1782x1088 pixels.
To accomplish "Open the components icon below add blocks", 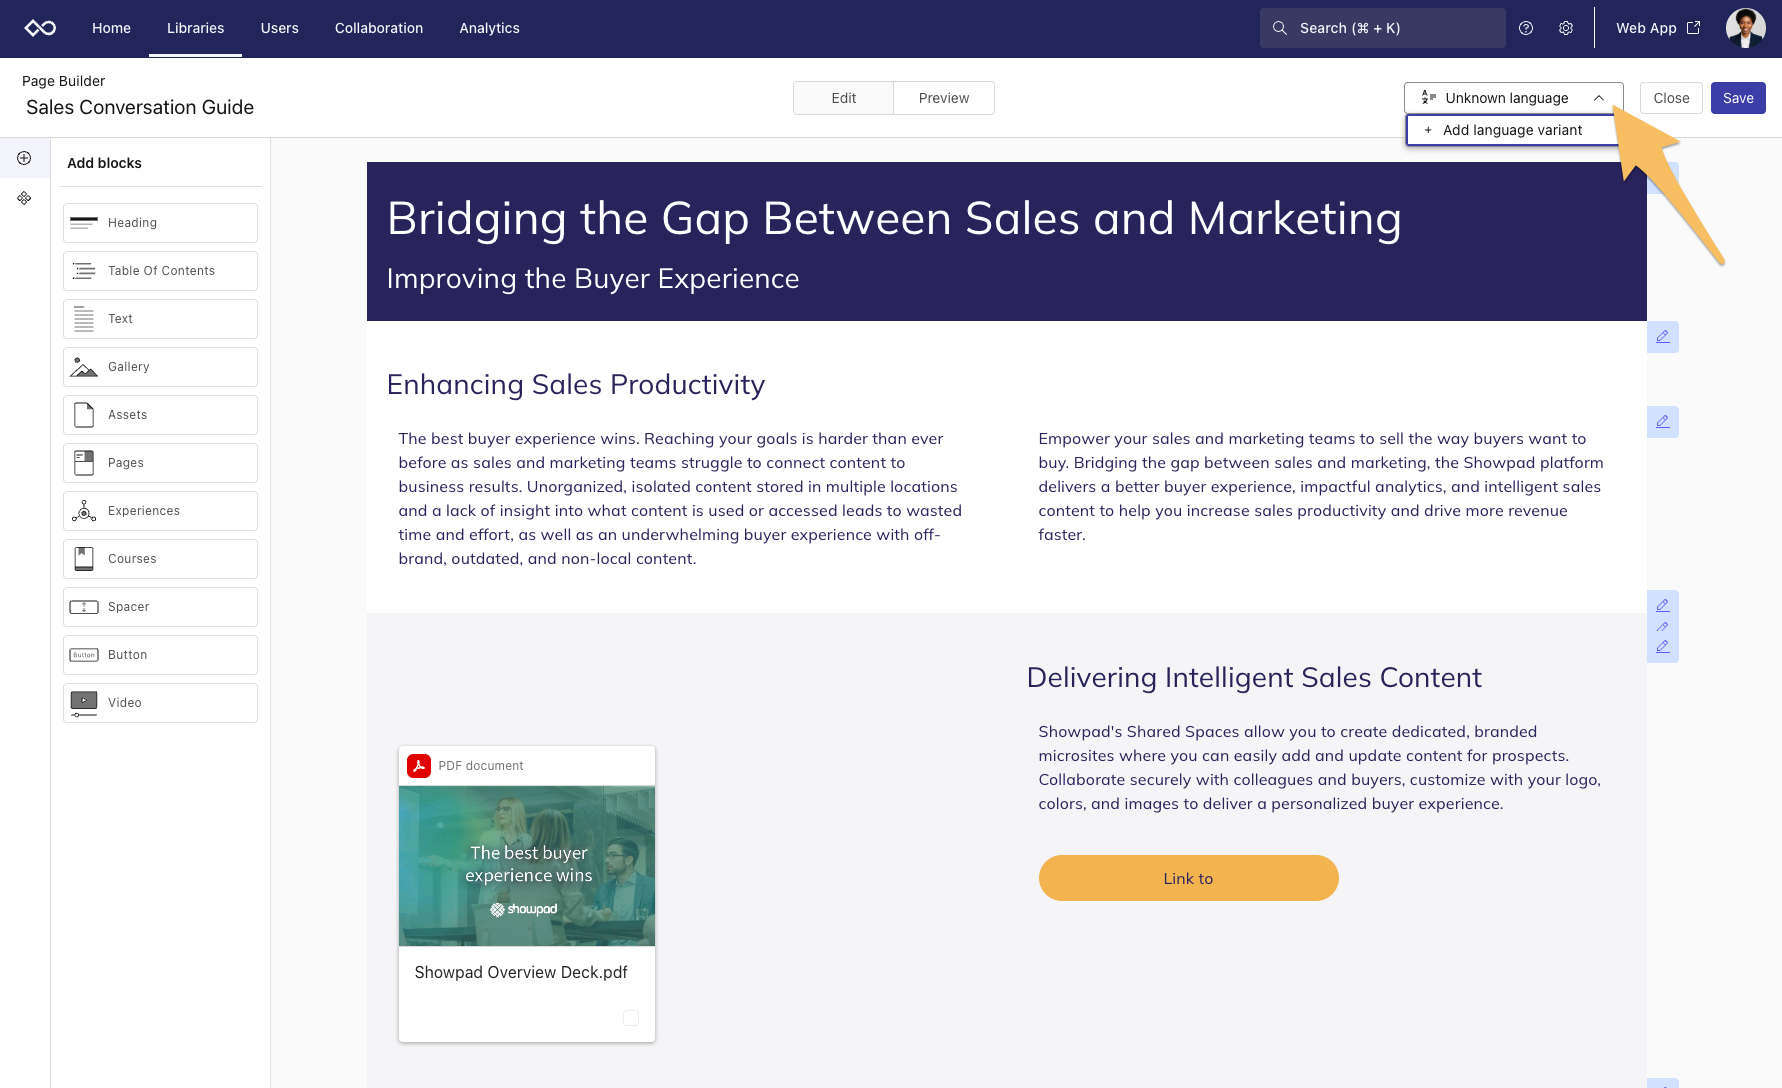I will [24, 198].
